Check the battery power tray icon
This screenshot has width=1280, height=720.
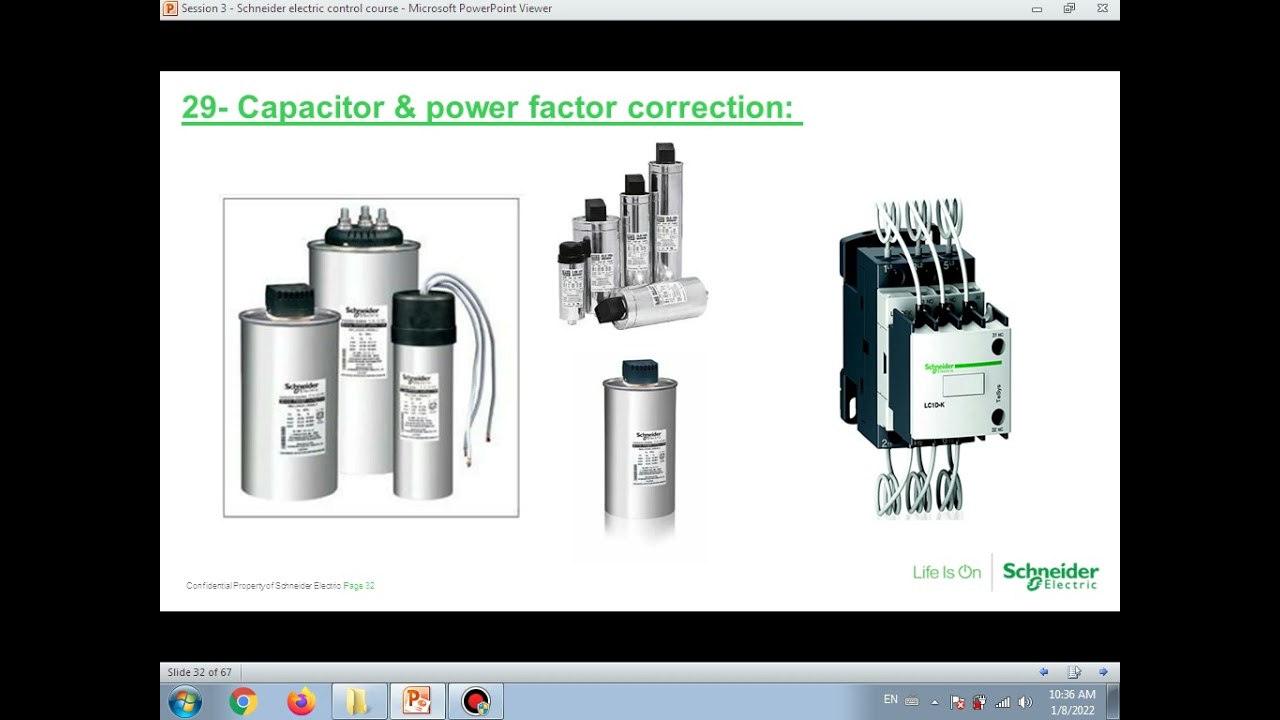coord(980,702)
